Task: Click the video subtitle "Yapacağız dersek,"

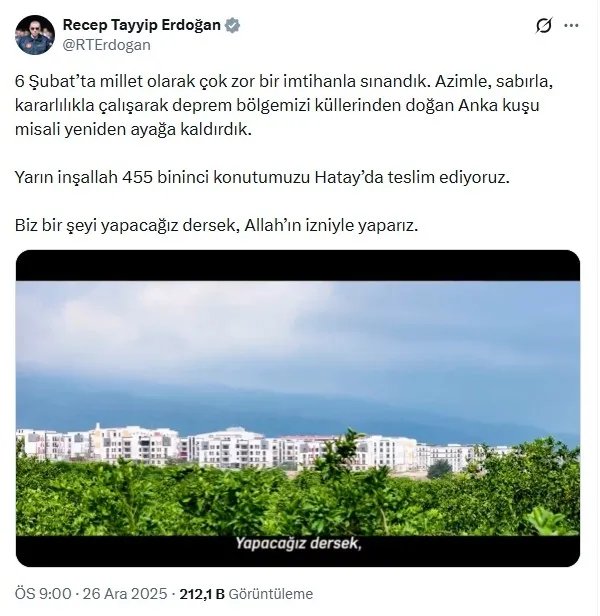Action: click(x=298, y=543)
